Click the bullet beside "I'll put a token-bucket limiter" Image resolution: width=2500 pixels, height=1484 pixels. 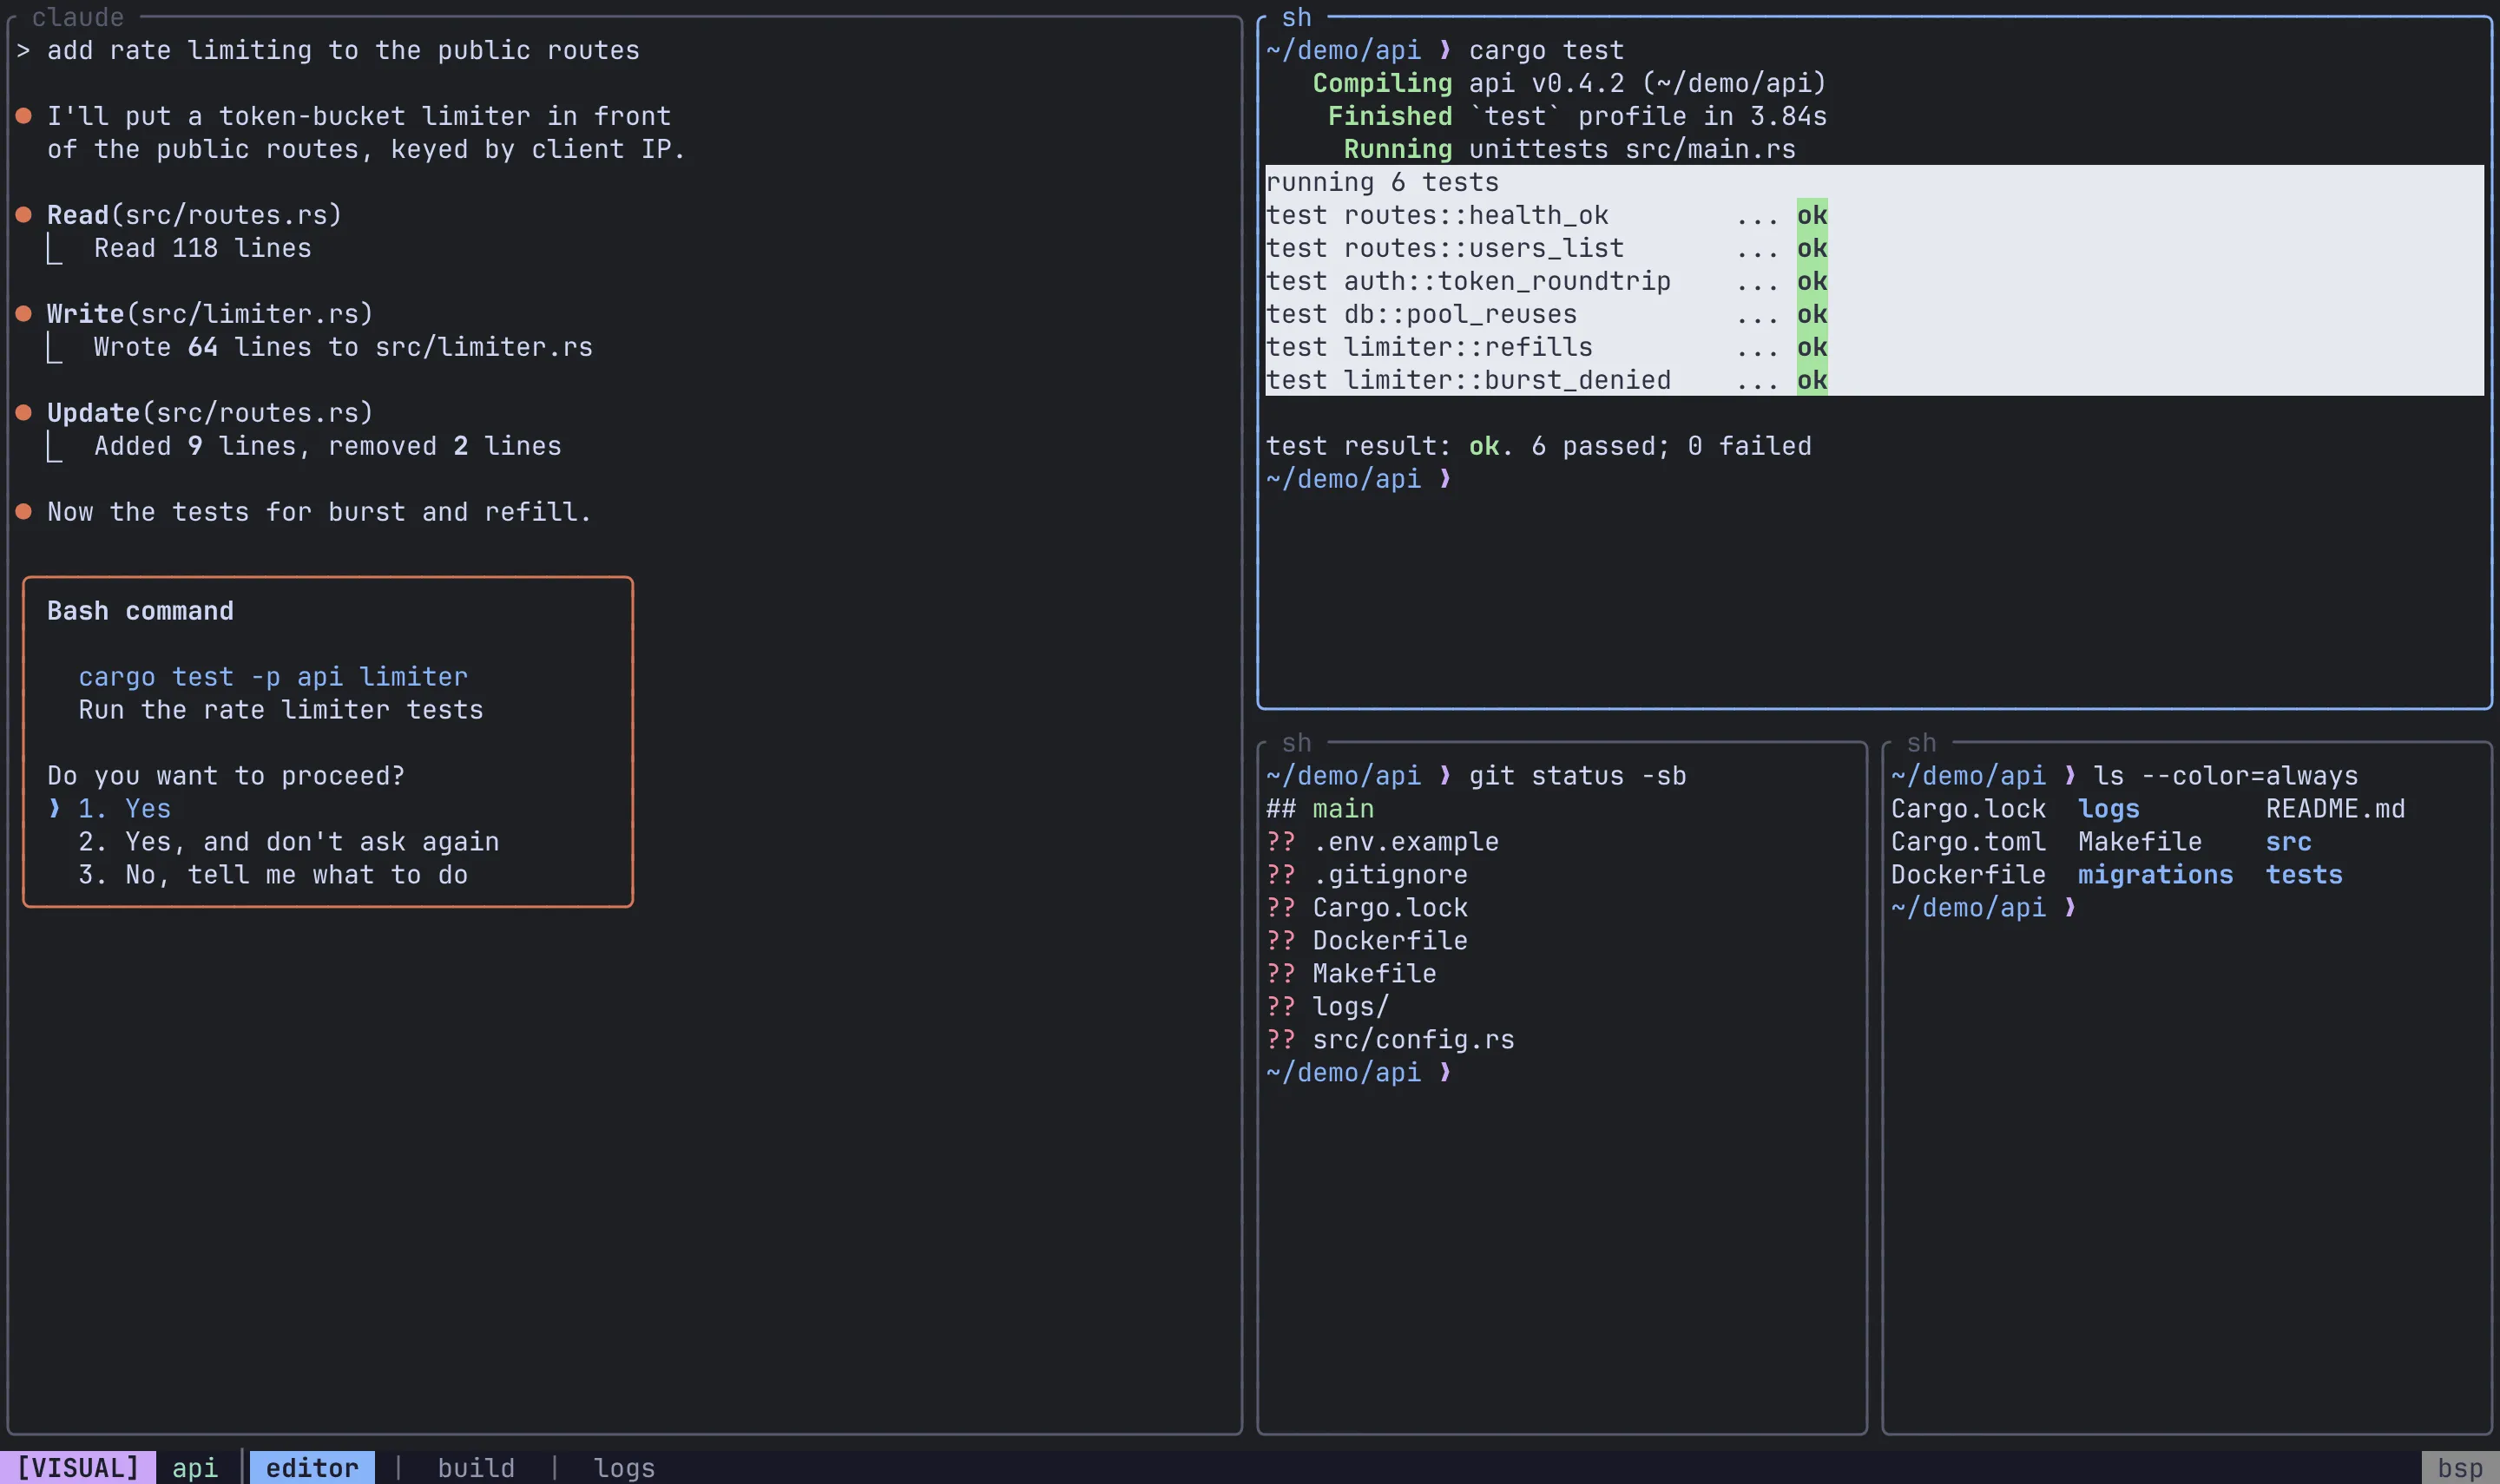click(24, 116)
